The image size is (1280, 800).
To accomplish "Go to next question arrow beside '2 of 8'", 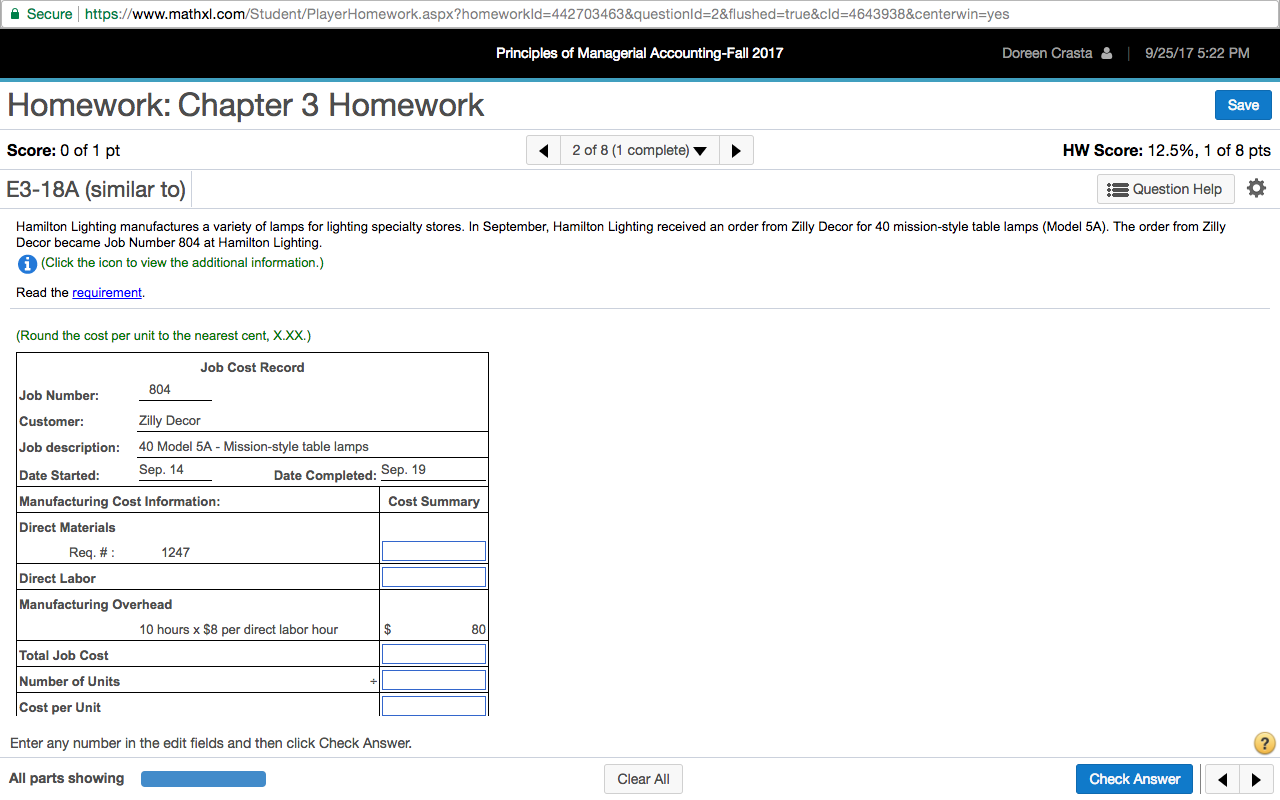I will 736,151.
